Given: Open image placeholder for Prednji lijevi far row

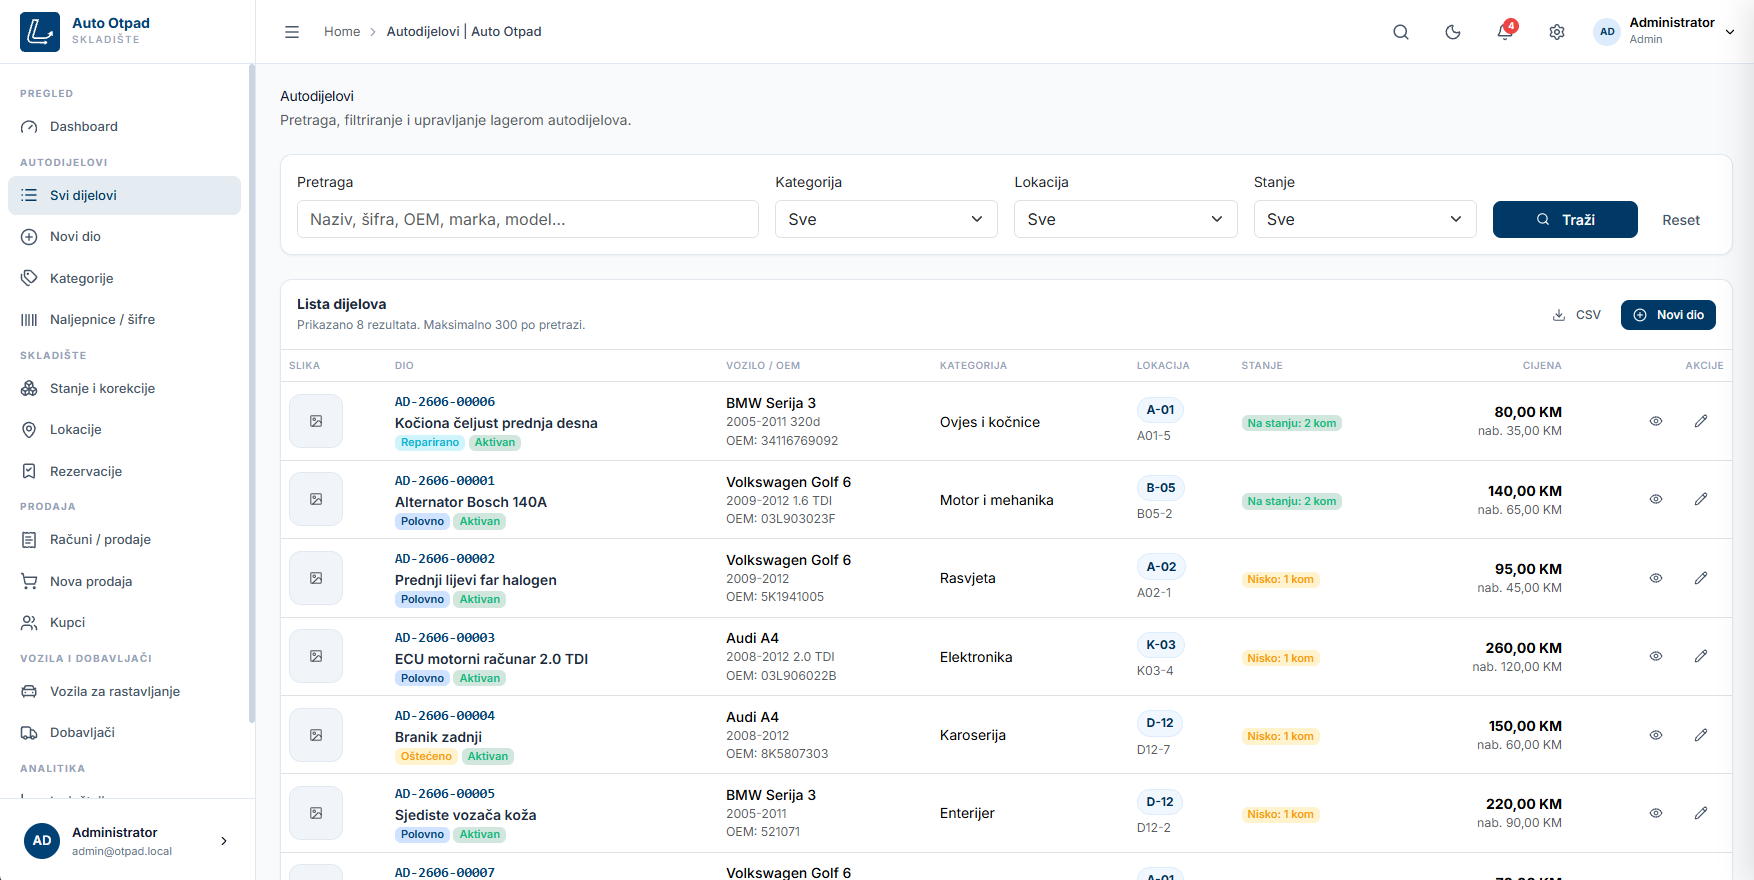Looking at the screenshot, I should (316, 578).
